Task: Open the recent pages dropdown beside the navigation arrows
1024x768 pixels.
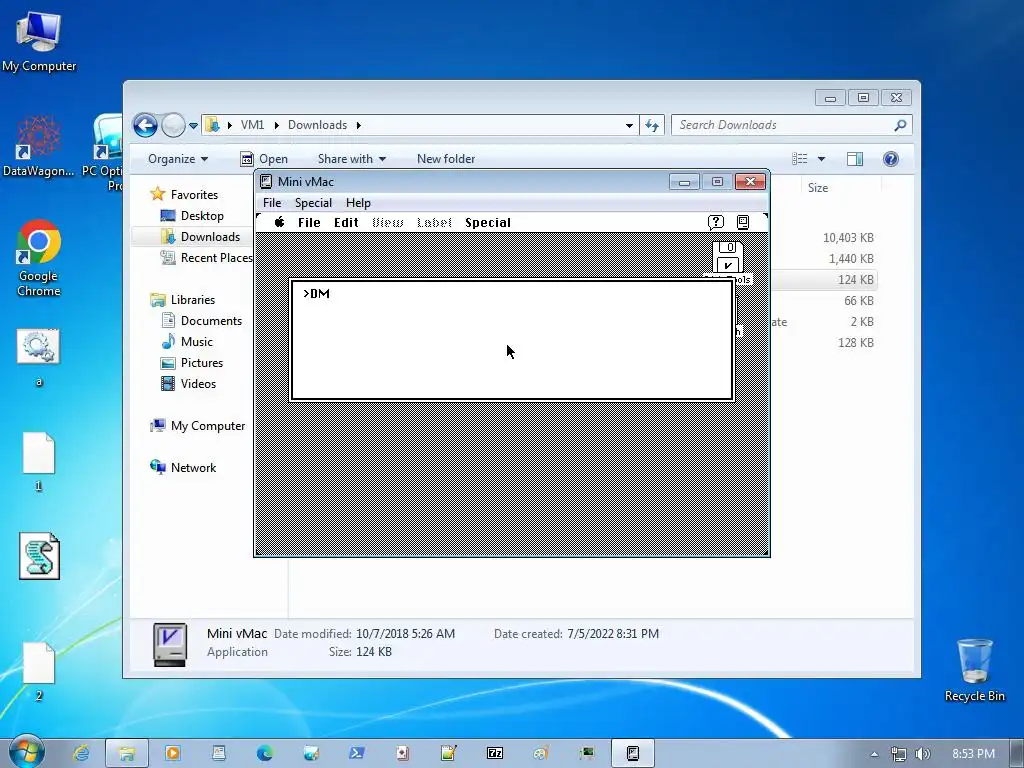Action: [193, 125]
